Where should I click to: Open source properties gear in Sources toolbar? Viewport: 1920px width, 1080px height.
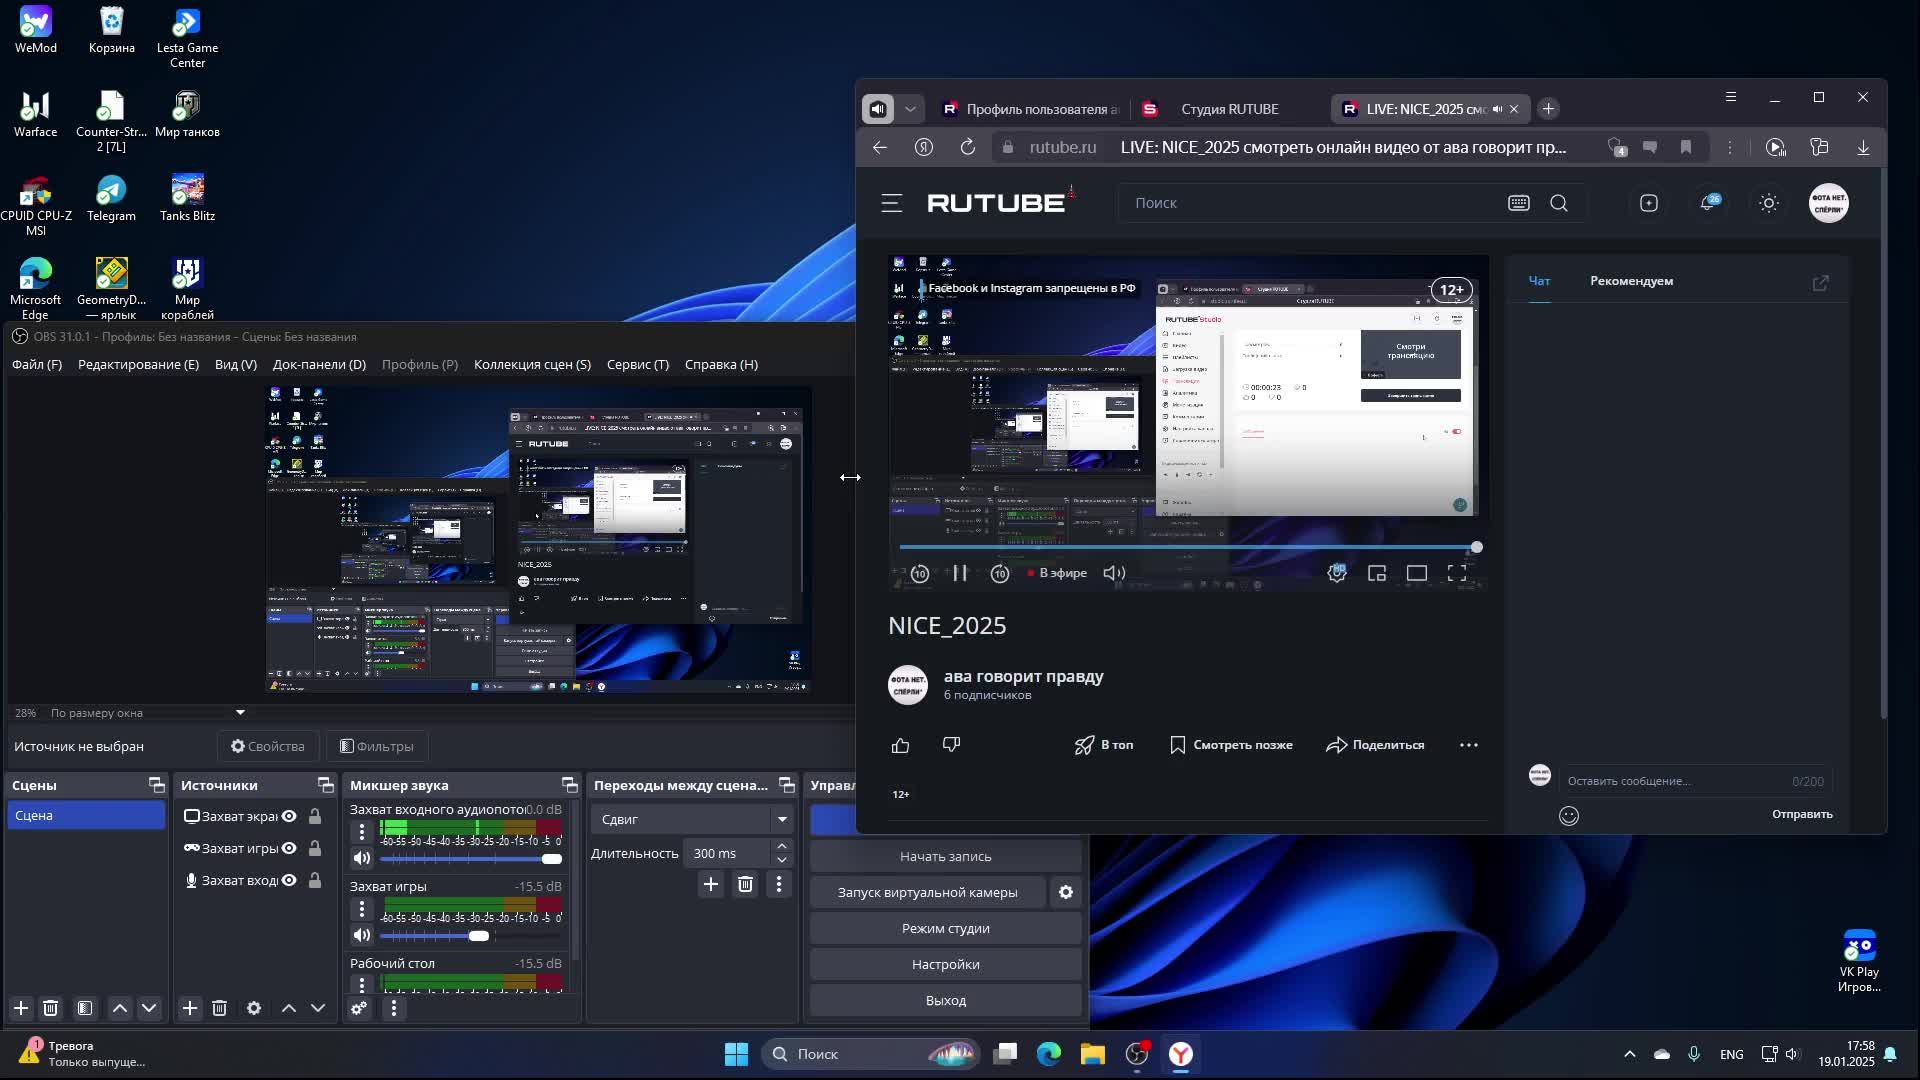254,1008
